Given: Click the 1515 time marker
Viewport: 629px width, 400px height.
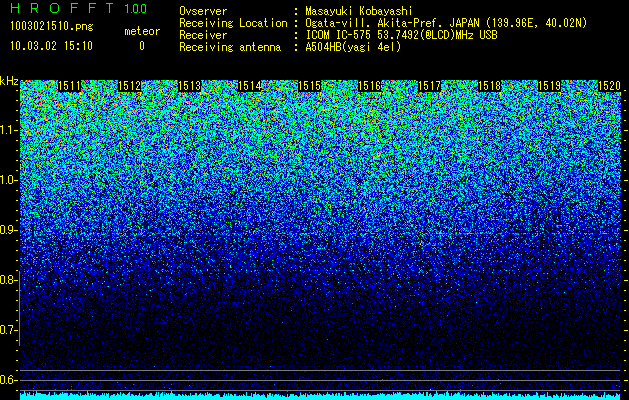Looking at the screenshot, I should (310, 86).
